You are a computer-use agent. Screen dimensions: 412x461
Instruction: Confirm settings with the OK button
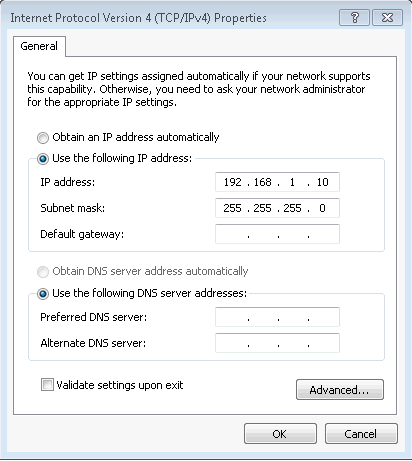pos(280,434)
